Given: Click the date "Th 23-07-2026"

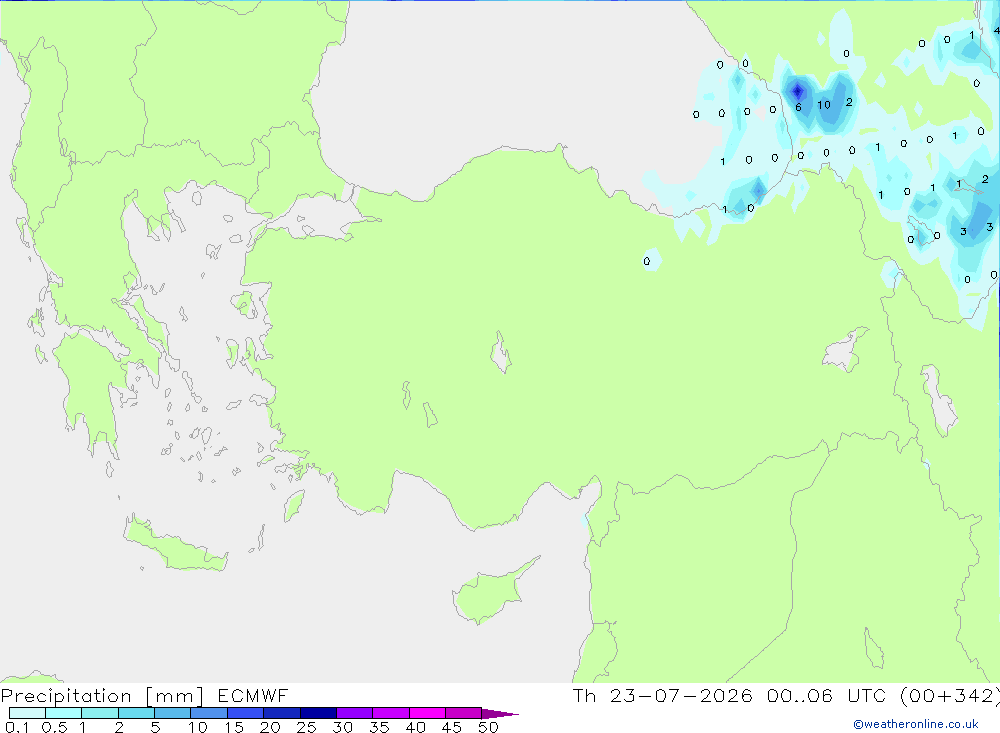Looking at the screenshot, I should [663, 695].
